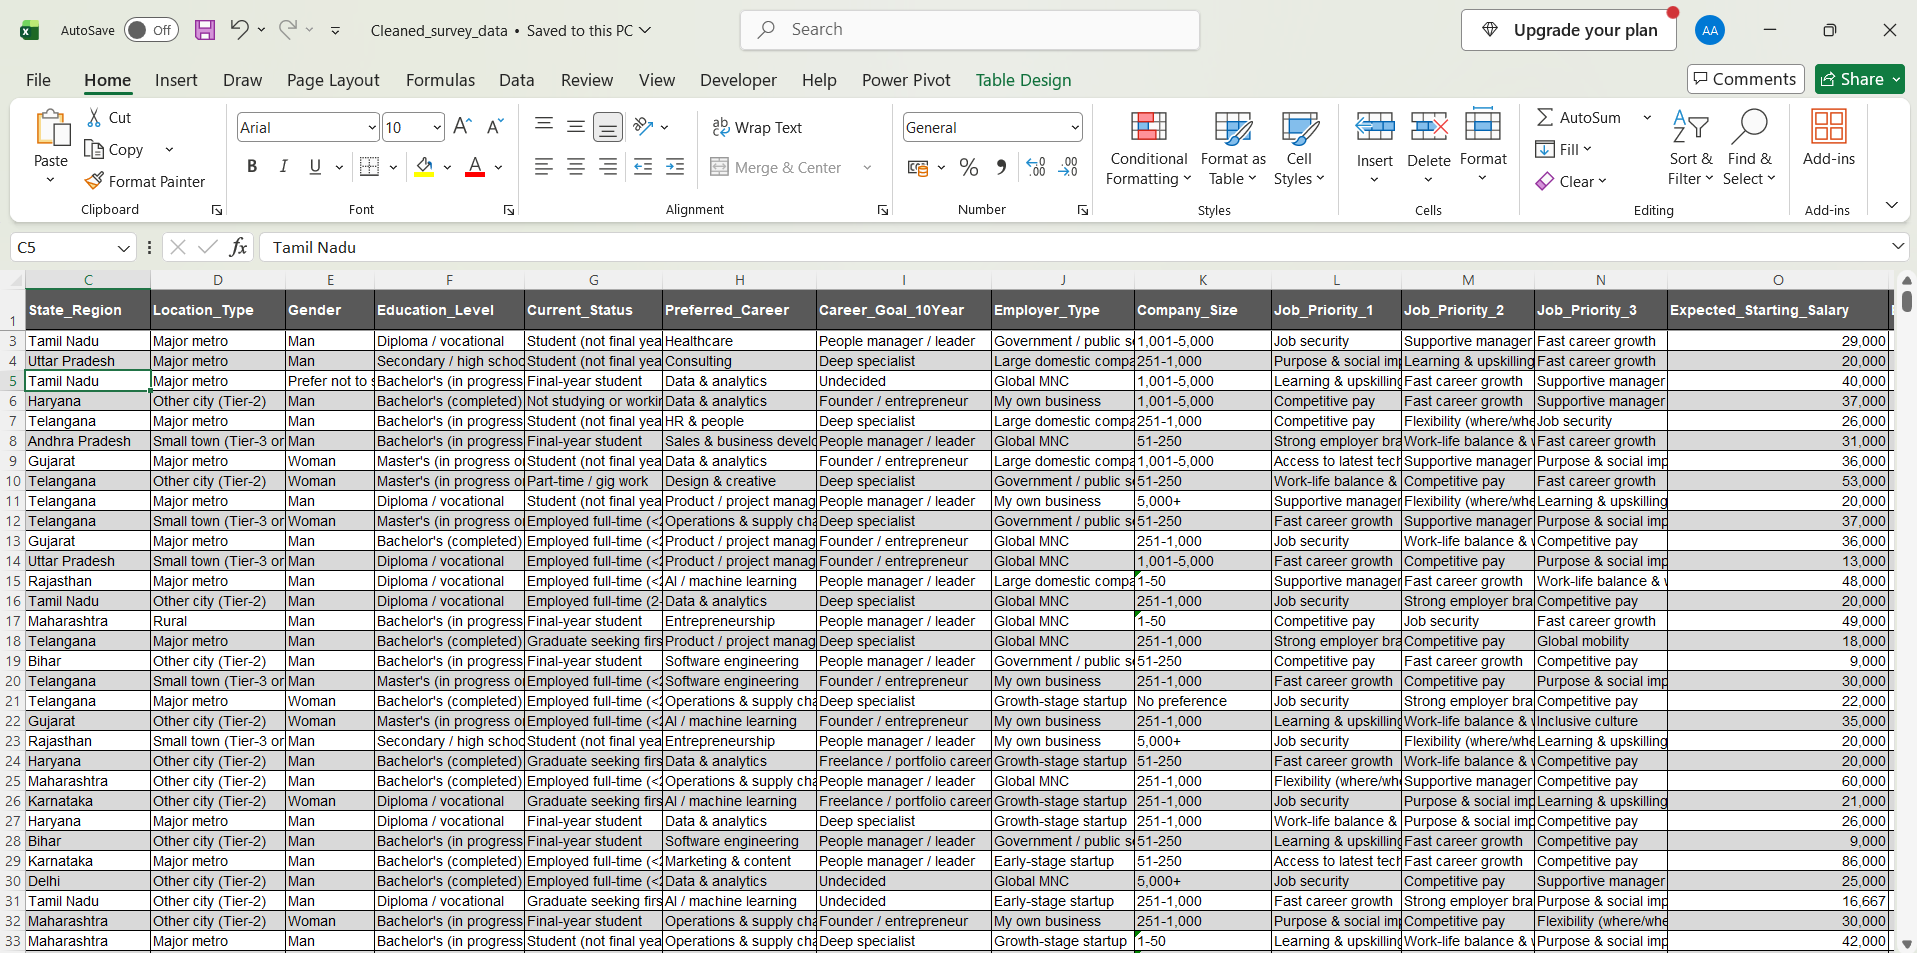Click the Increase Indent icon

676,167
